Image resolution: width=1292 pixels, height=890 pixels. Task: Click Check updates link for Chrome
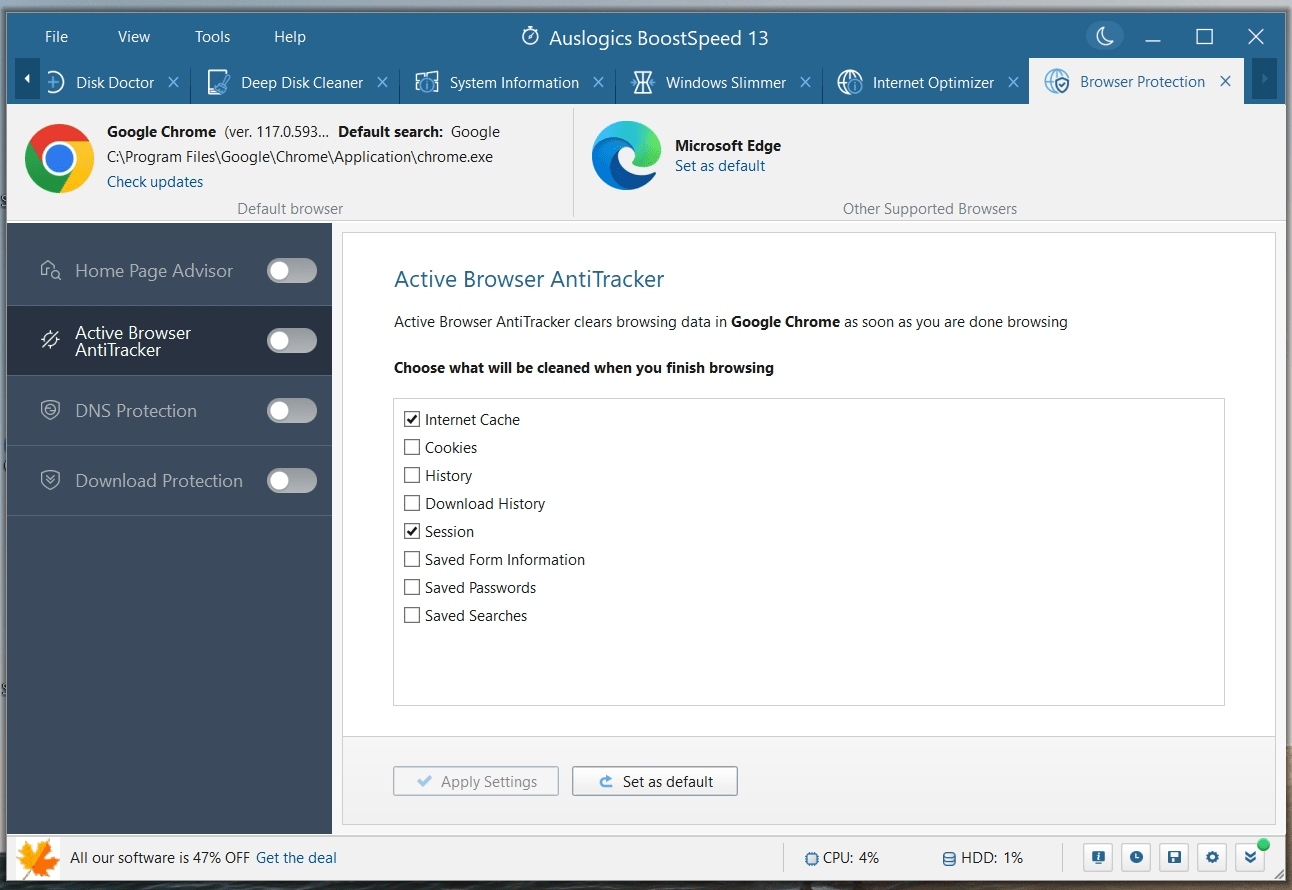(155, 182)
